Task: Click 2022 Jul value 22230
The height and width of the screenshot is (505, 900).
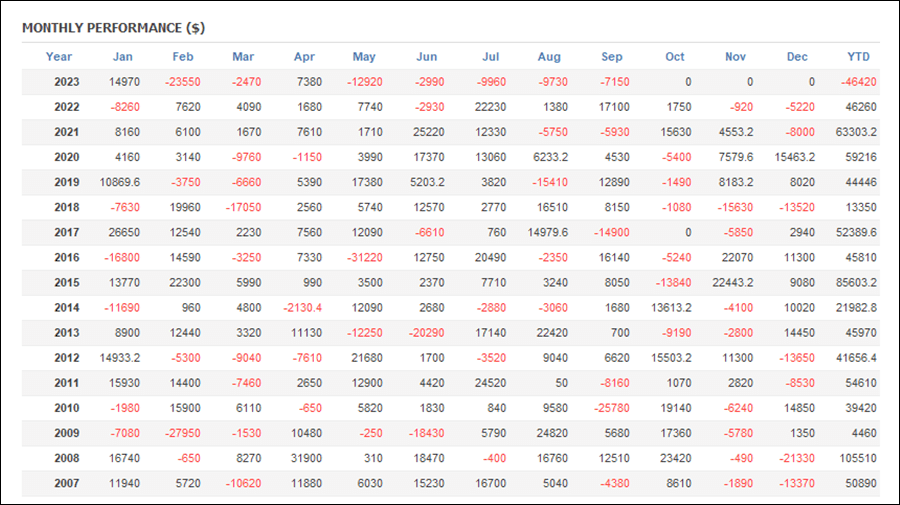Action: [490, 107]
